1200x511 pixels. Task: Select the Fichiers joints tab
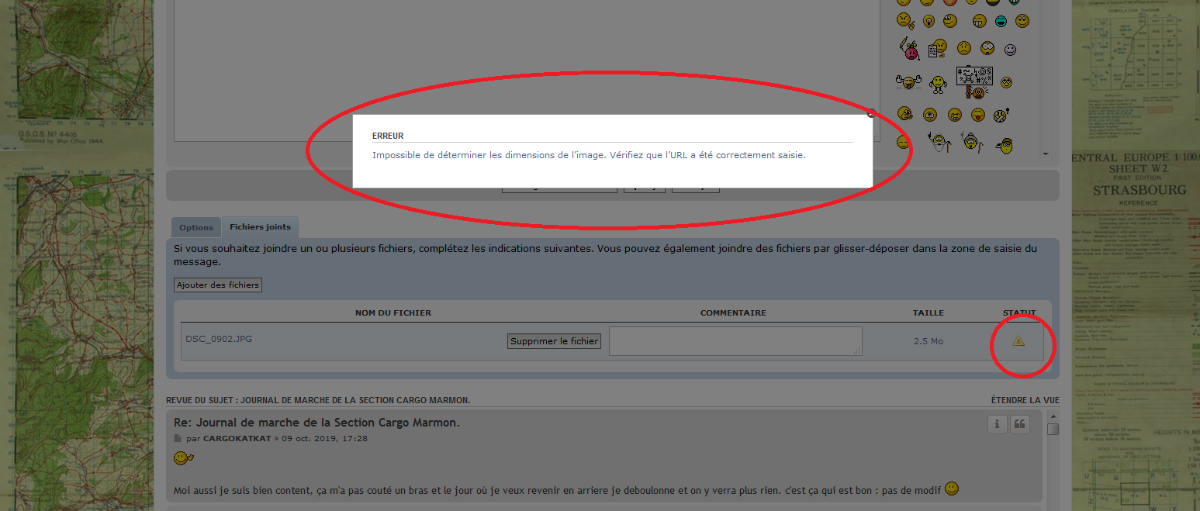pyautogui.click(x=259, y=227)
